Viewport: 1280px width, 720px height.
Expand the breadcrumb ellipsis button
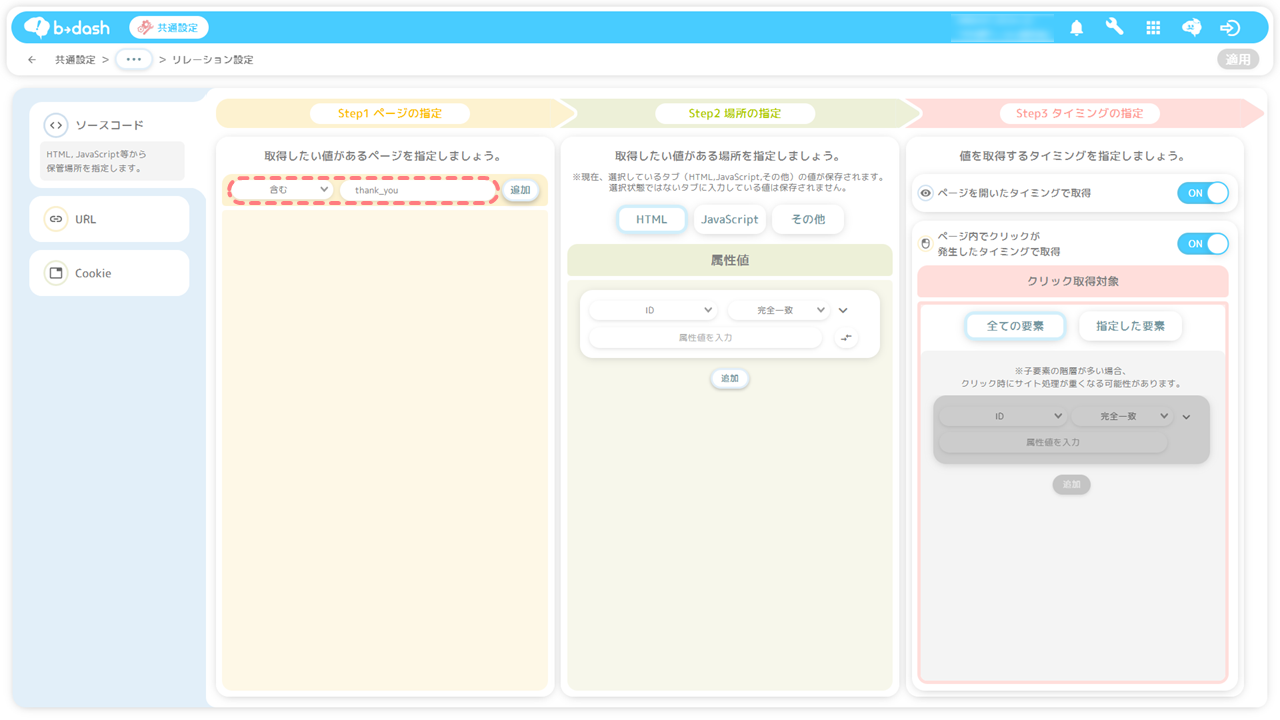134,60
